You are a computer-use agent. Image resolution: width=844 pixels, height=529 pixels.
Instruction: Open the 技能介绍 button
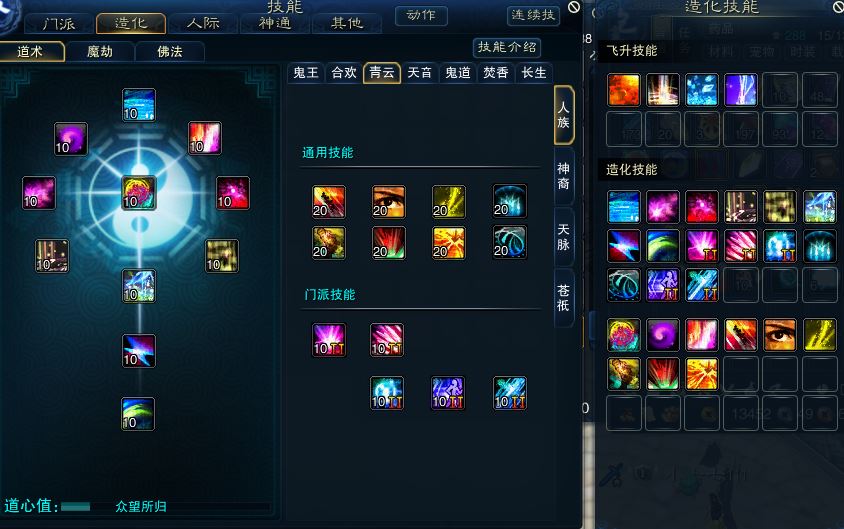click(x=507, y=47)
